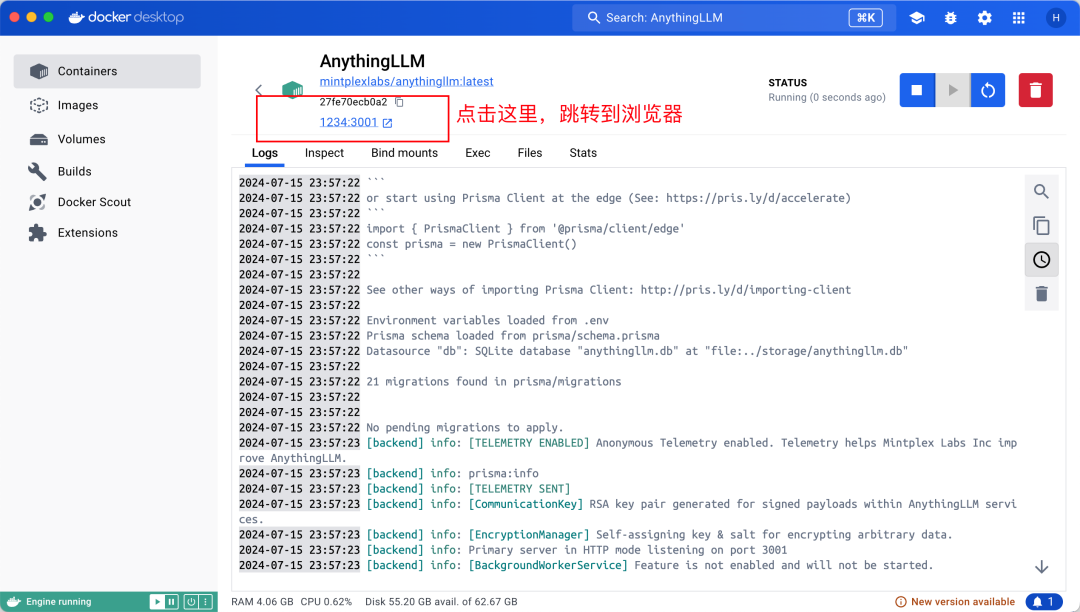Click the engine power button in status bar
Screen dimensions: 1080x612
coord(191,602)
